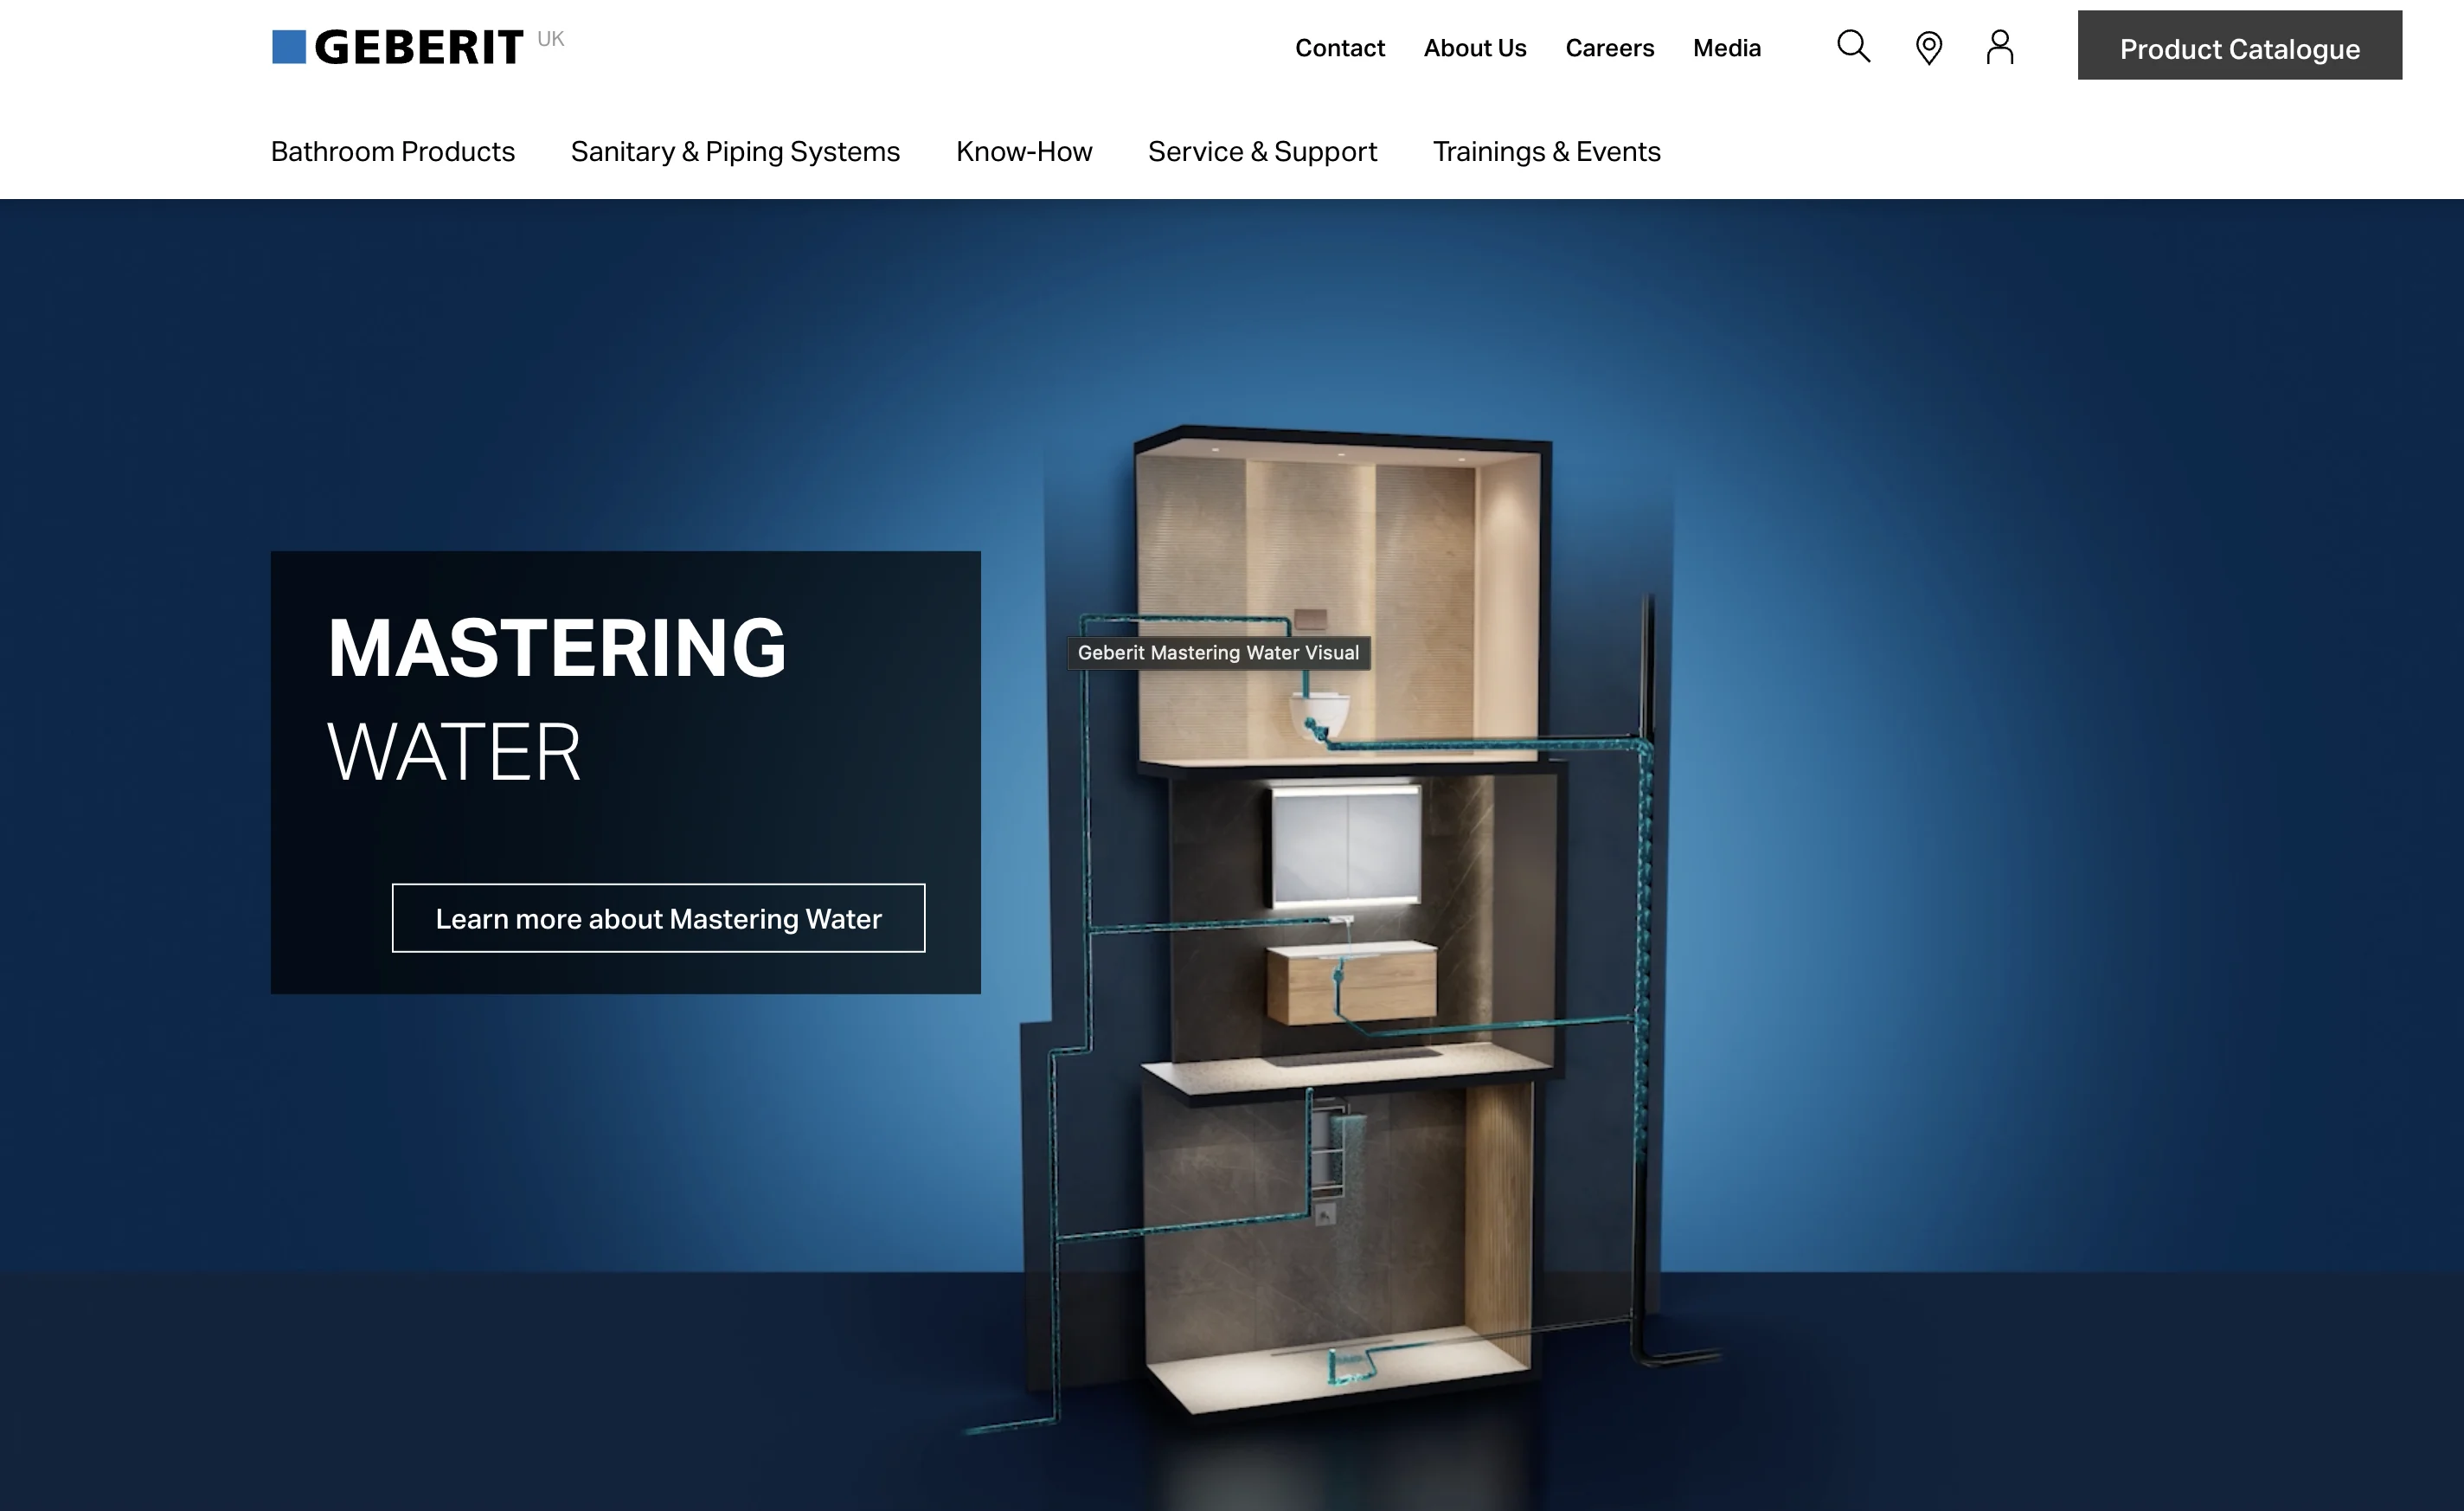Image resolution: width=2464 pixels, height=1511 pixels.
Task: Open the search icon
Action: (1853, 46)
